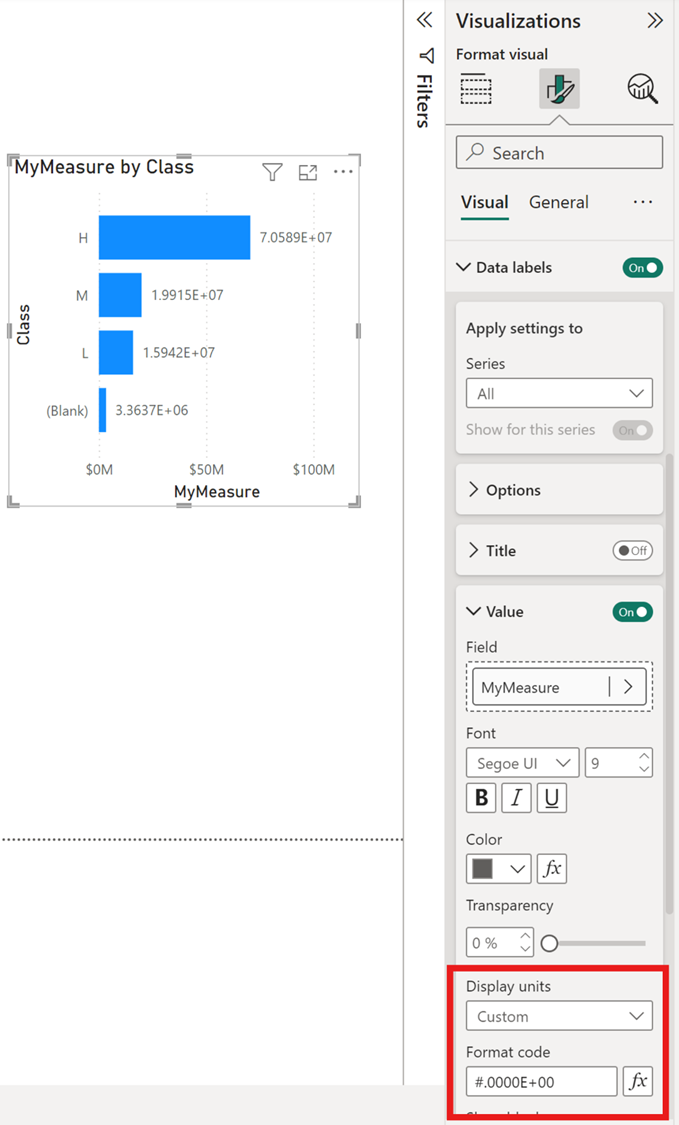Click the H bar in the chart

point(174,237)
